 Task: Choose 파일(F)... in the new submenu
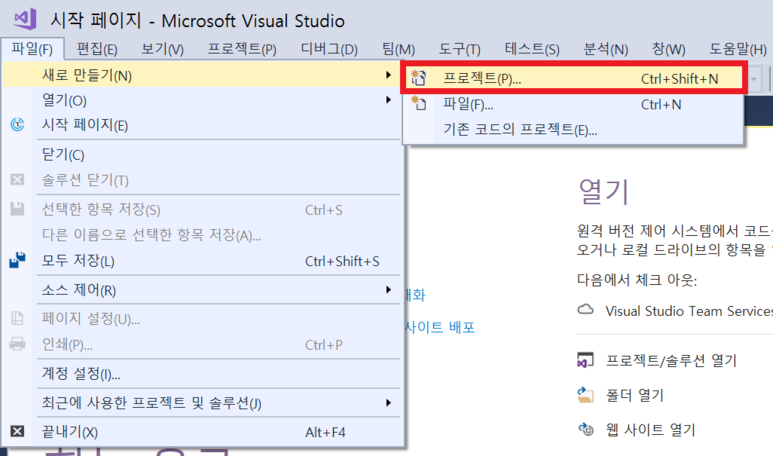pos(573,104)
